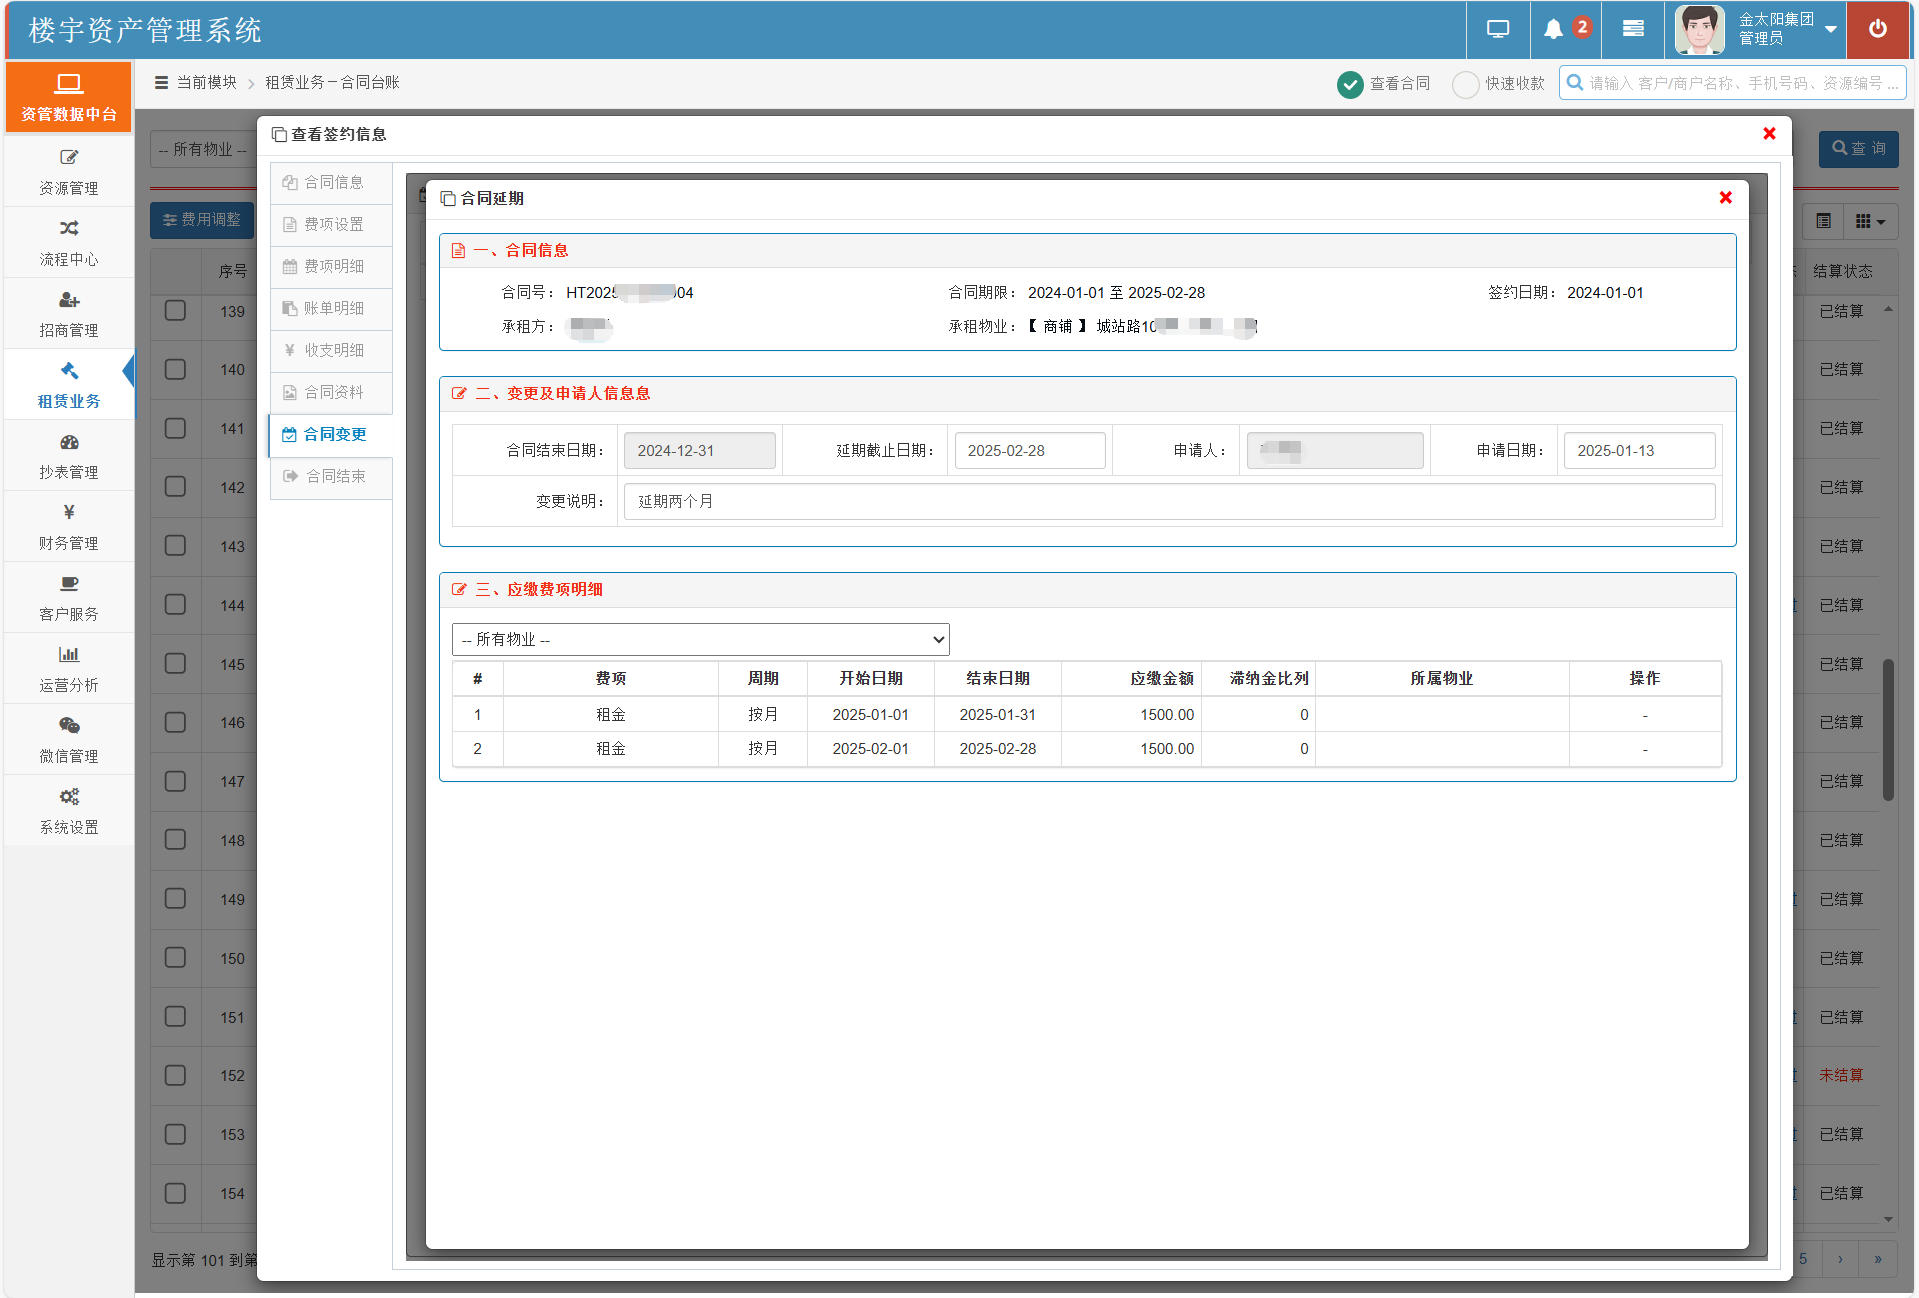1919x1298 pixels.
Task: Open 资源管理 in the sidebar
Action: 69,172
